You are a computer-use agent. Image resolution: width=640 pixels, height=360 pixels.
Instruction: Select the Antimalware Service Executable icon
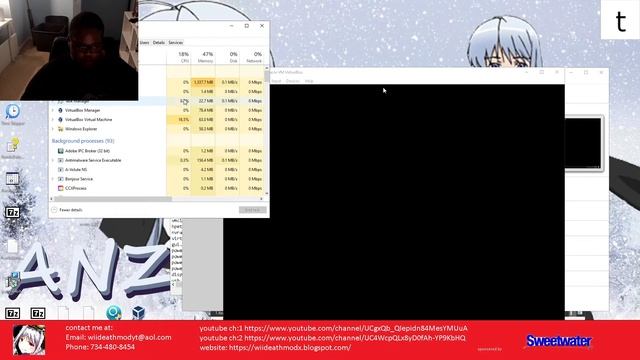[x=60, y=160]
